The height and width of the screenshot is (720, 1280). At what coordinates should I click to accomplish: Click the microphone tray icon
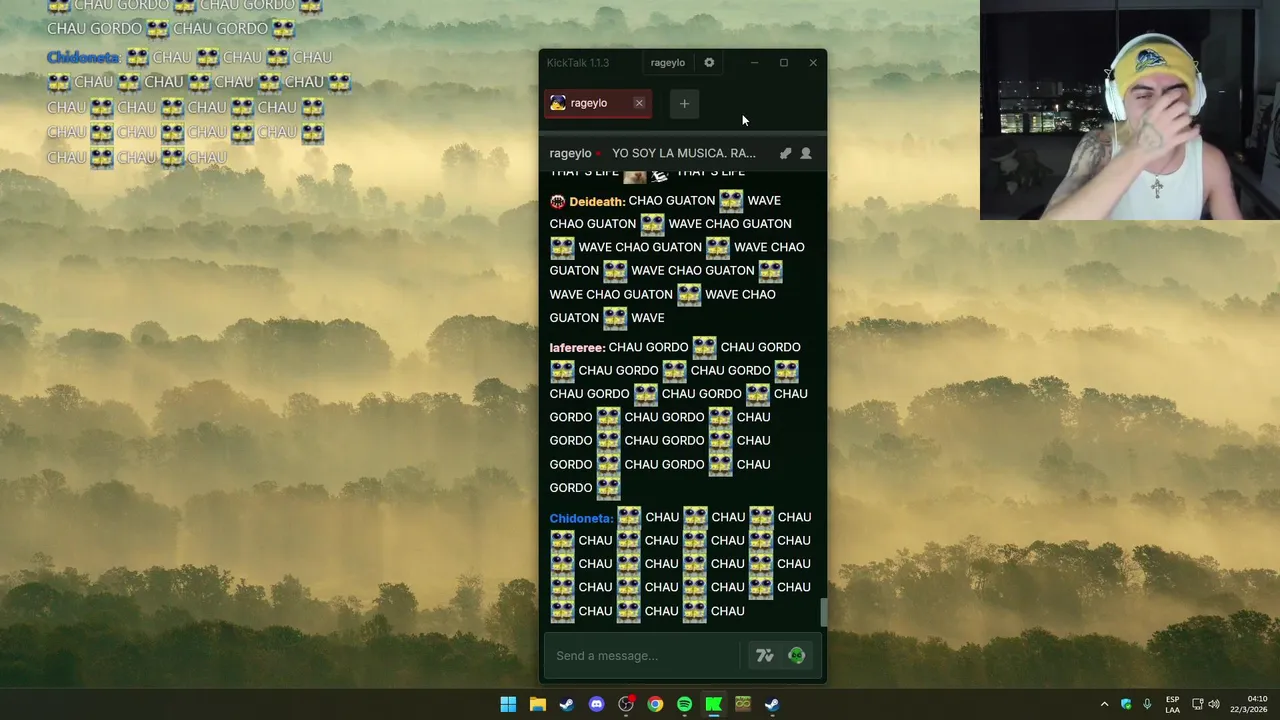(x=1147, y=704)
